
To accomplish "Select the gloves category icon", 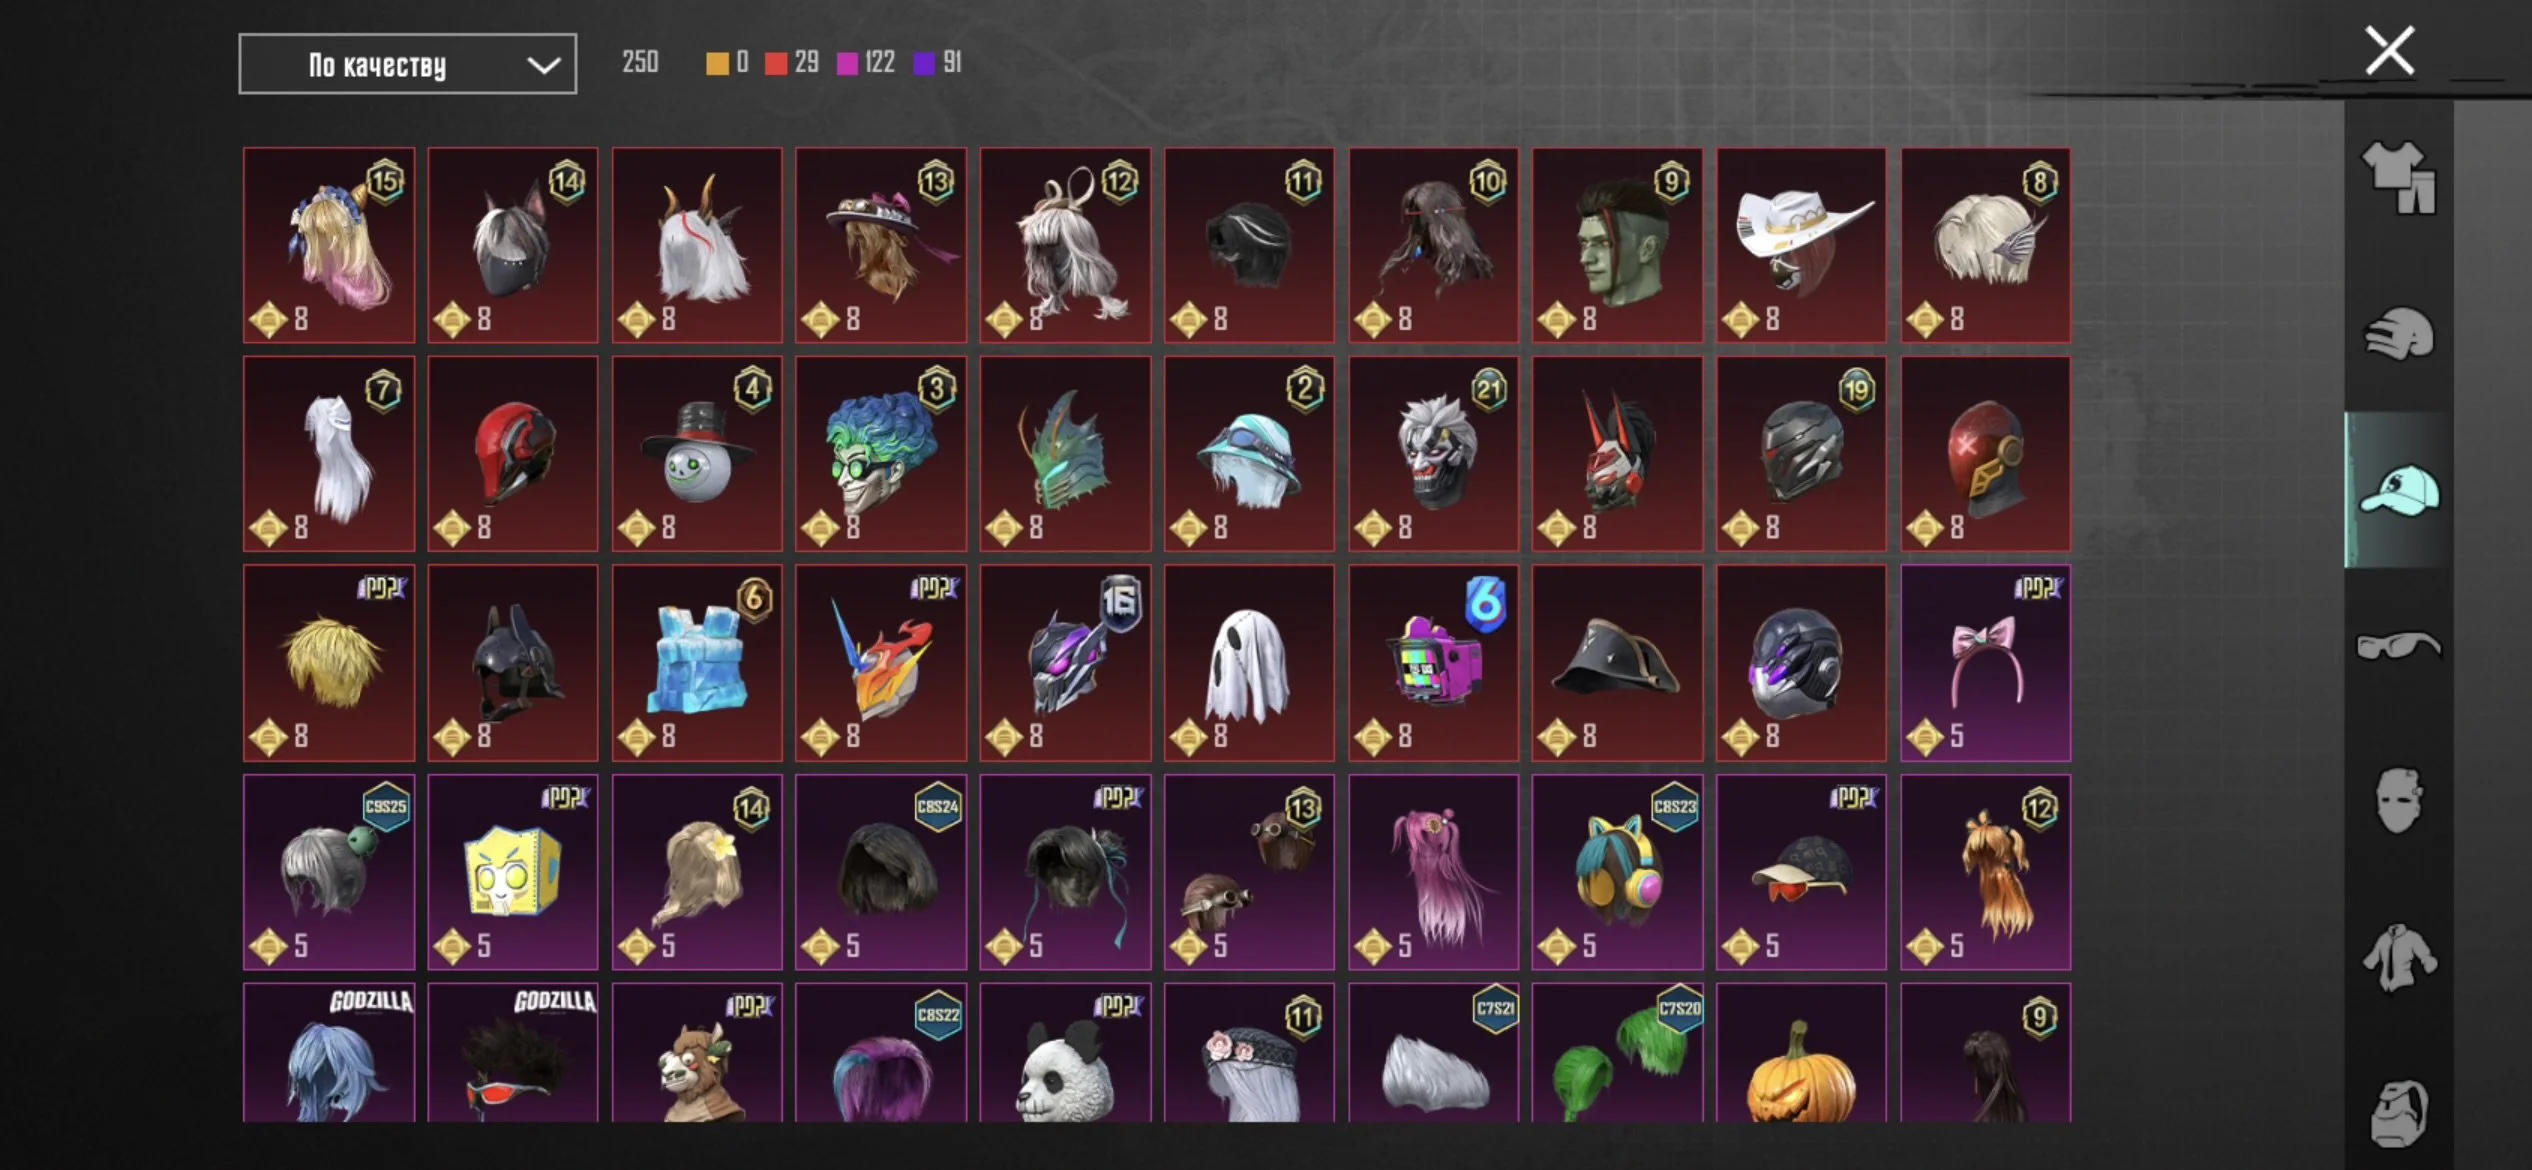I will pyautogui.click(x=2398, y=333).
